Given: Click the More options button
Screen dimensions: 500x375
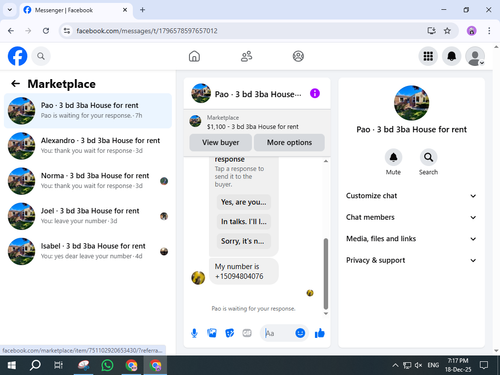Looking at the screenshot, I should (289, 142).
